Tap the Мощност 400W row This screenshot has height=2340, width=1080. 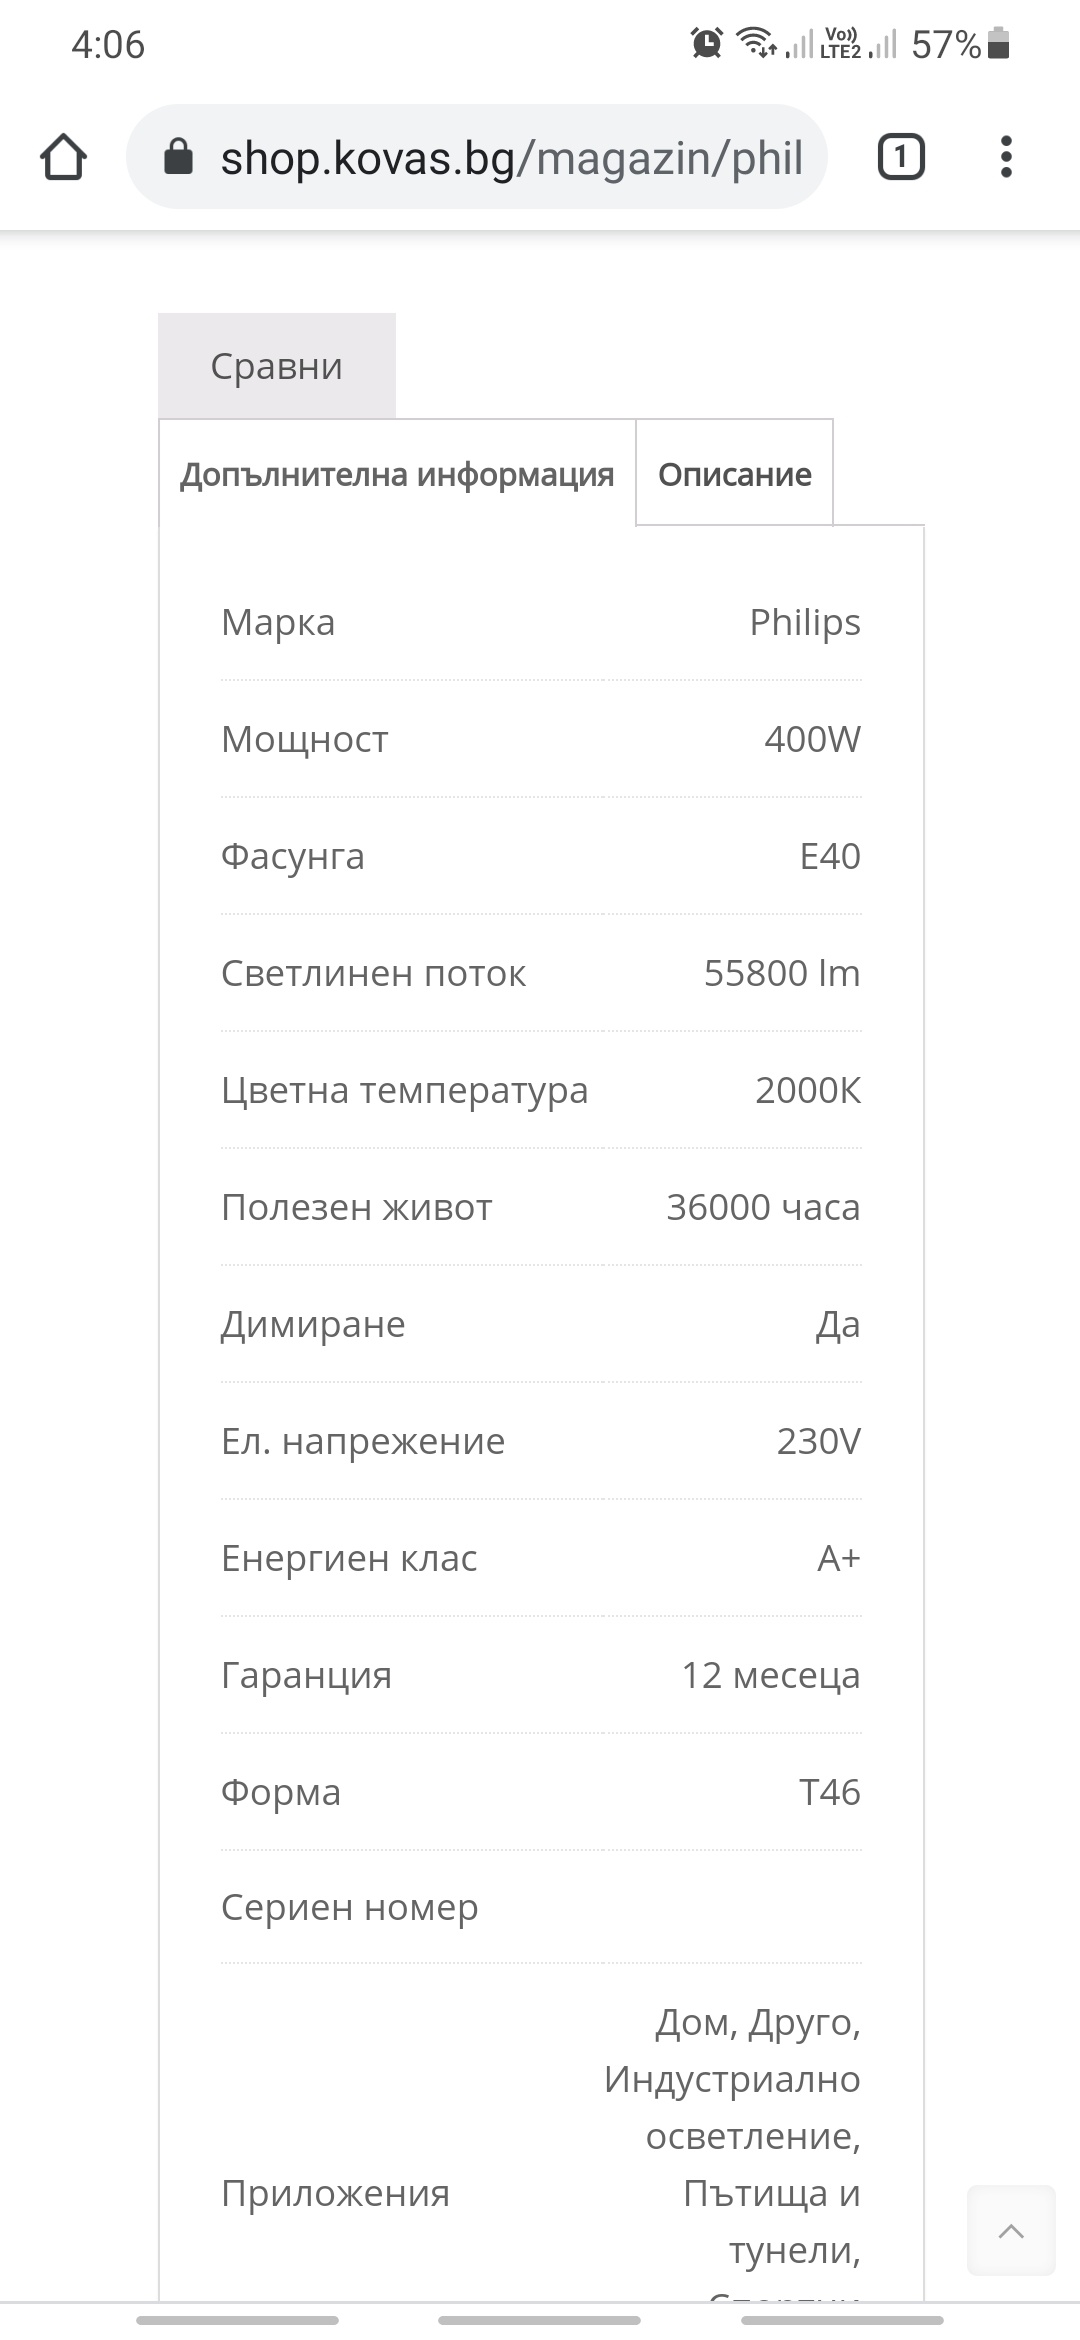coord(541,739)
